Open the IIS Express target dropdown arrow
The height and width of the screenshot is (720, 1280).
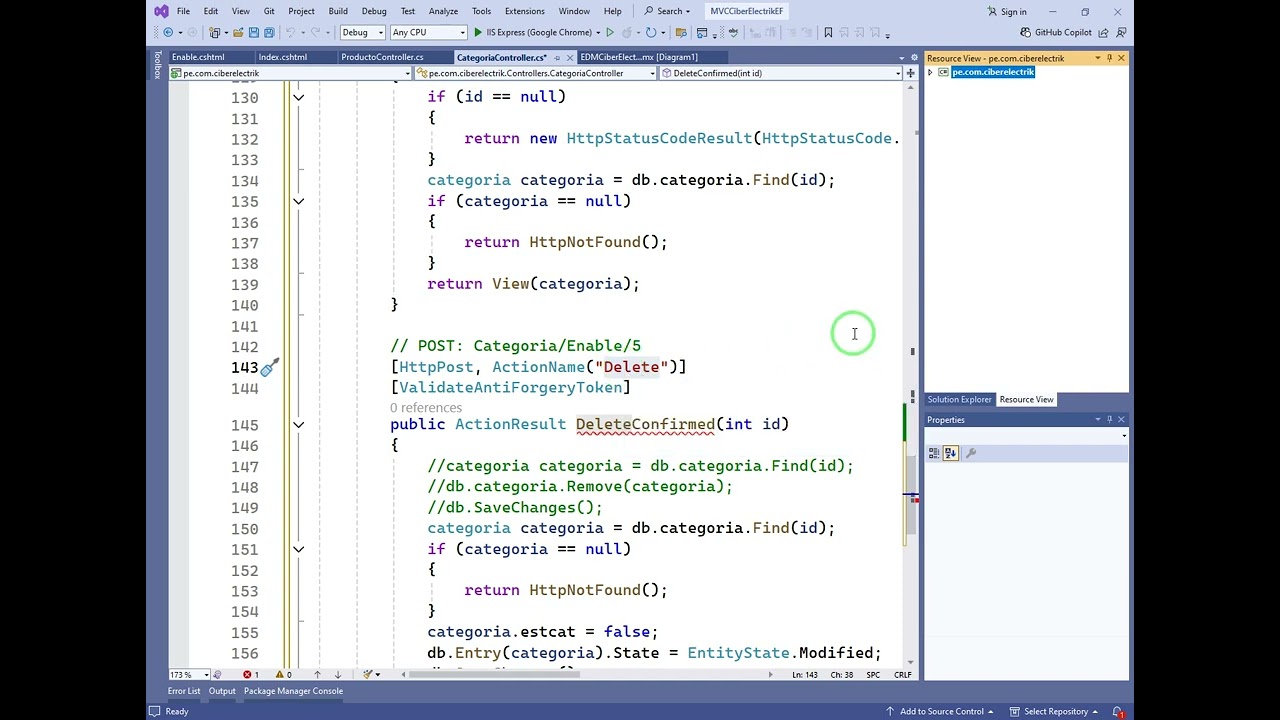[x=598, y=32]
